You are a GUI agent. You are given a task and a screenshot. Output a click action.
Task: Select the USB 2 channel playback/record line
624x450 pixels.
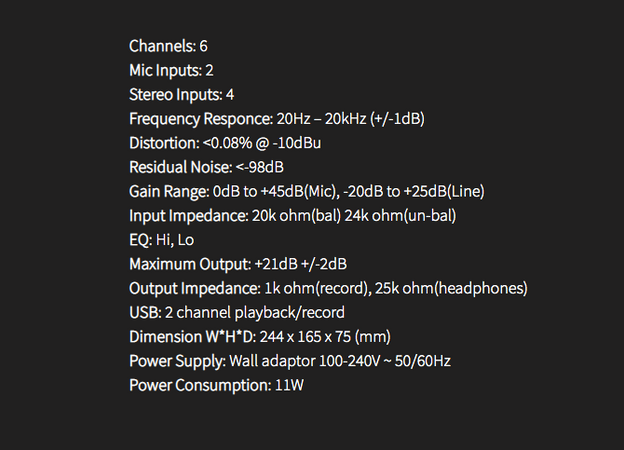tap(237, 313)
